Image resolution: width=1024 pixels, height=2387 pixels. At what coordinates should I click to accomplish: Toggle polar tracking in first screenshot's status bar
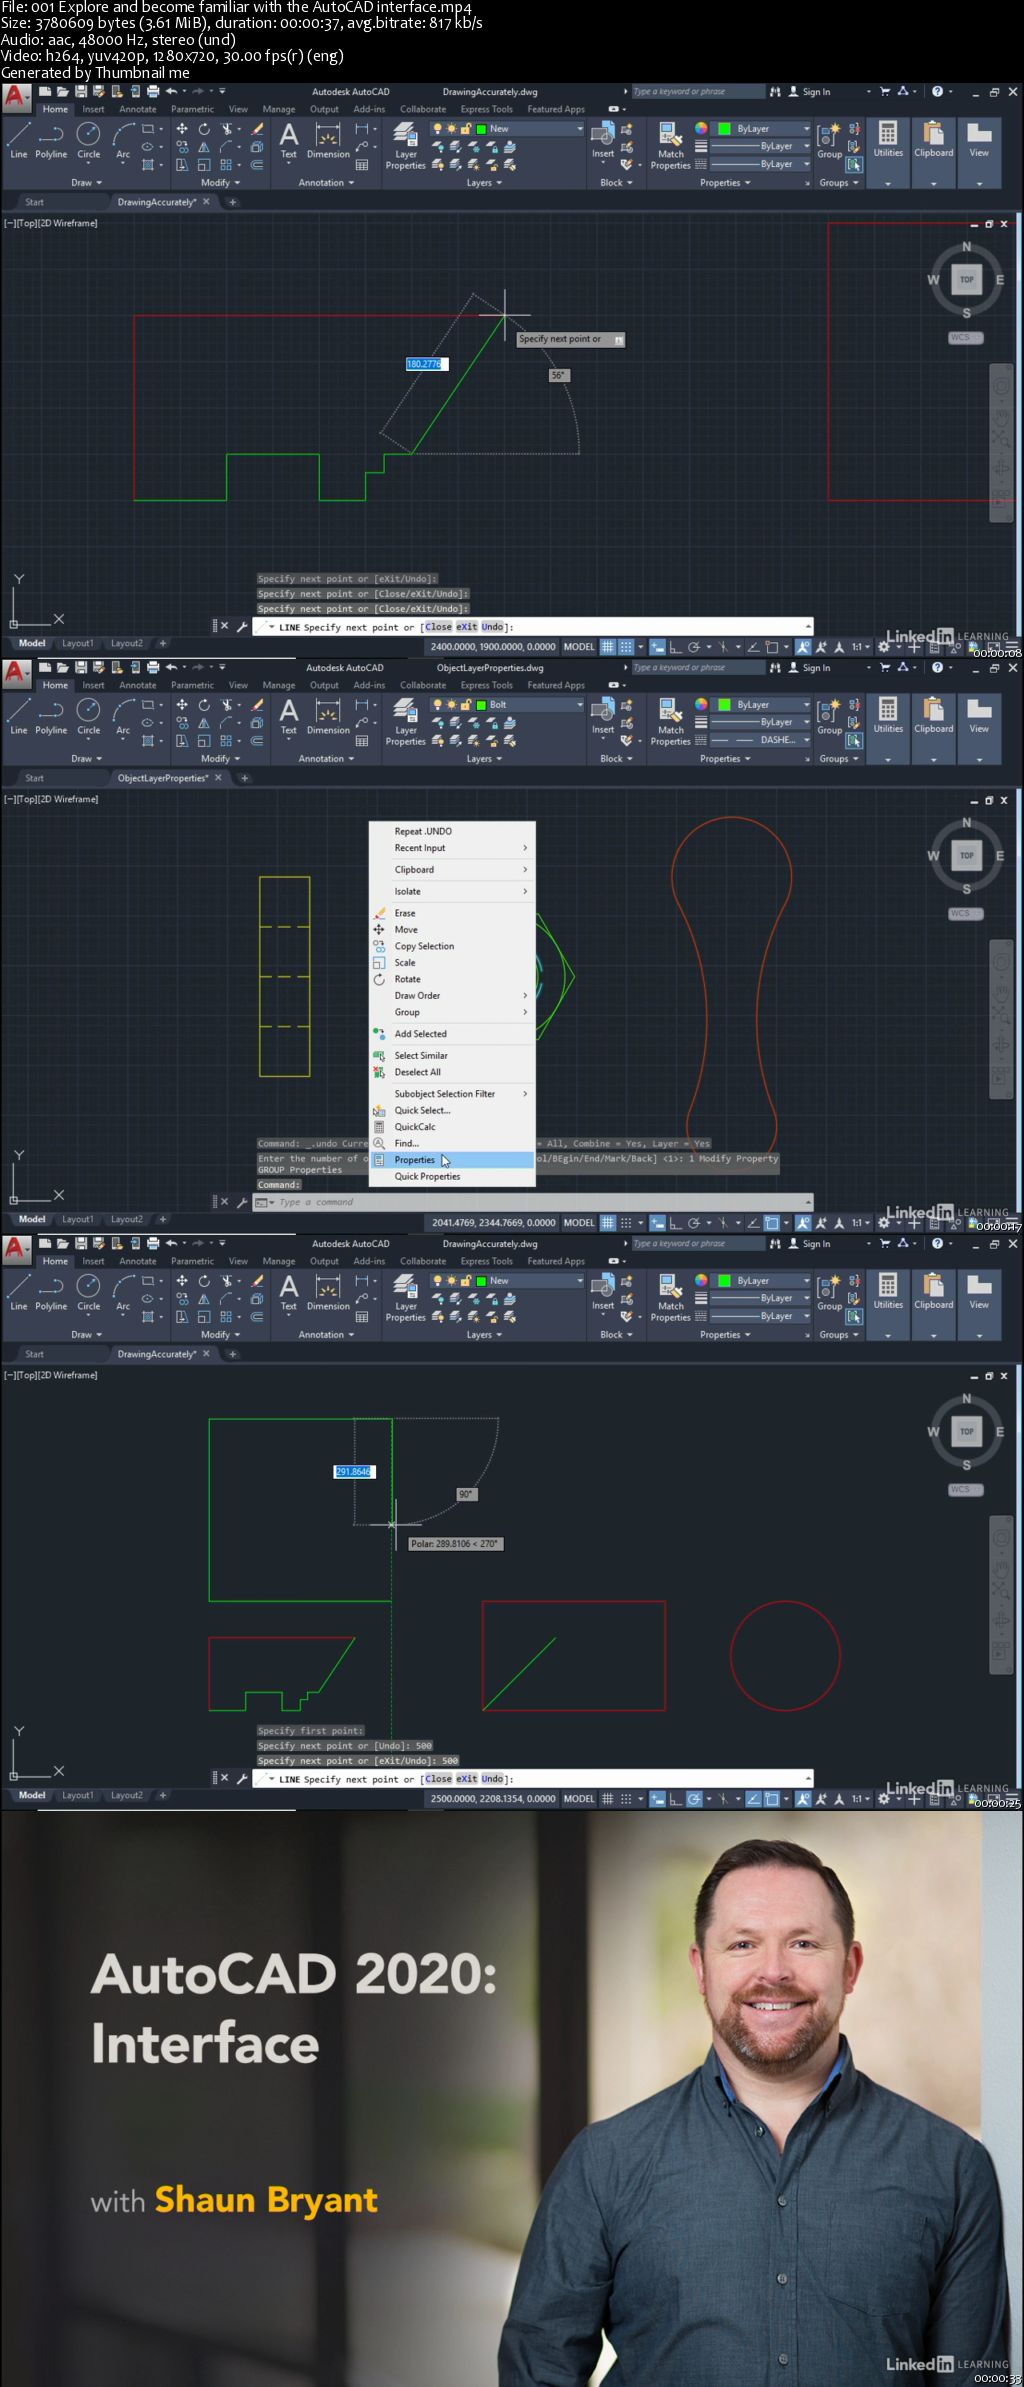coord(694,647)
